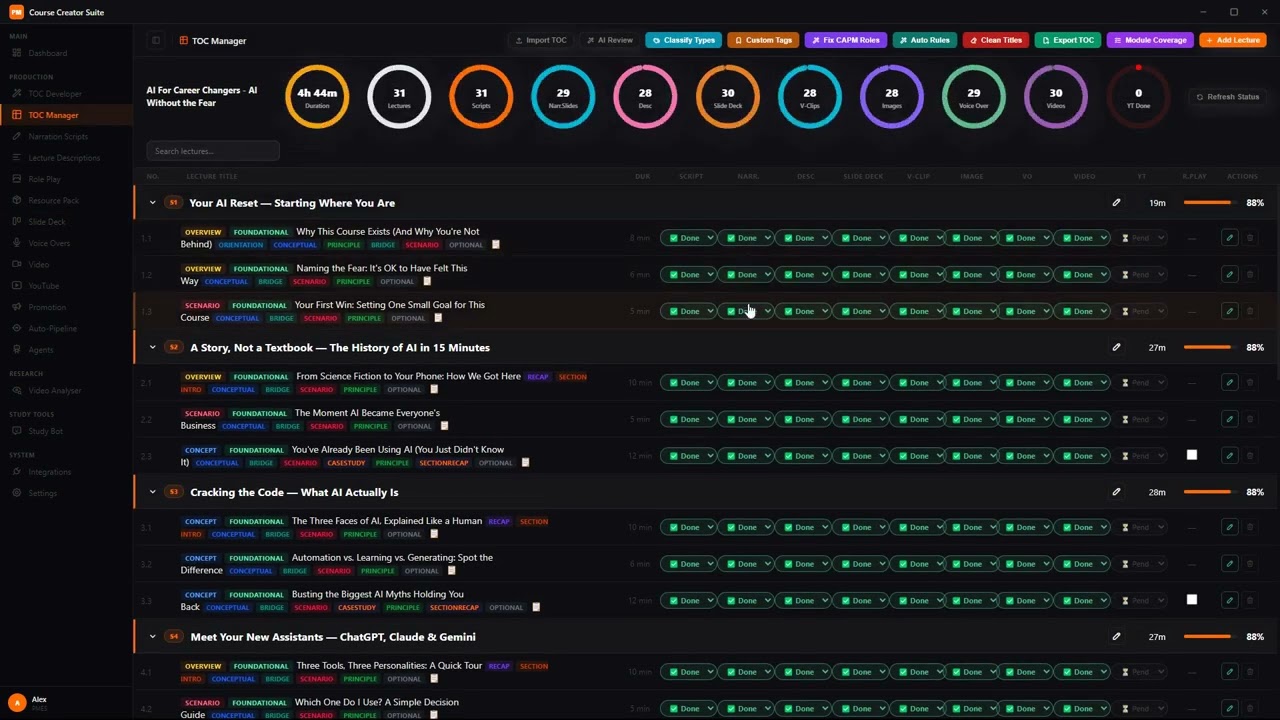This screenshot has height=720, width=1280.
Task: Open YT Pend dropdown for lecture 1.2
Action: 1141,275
